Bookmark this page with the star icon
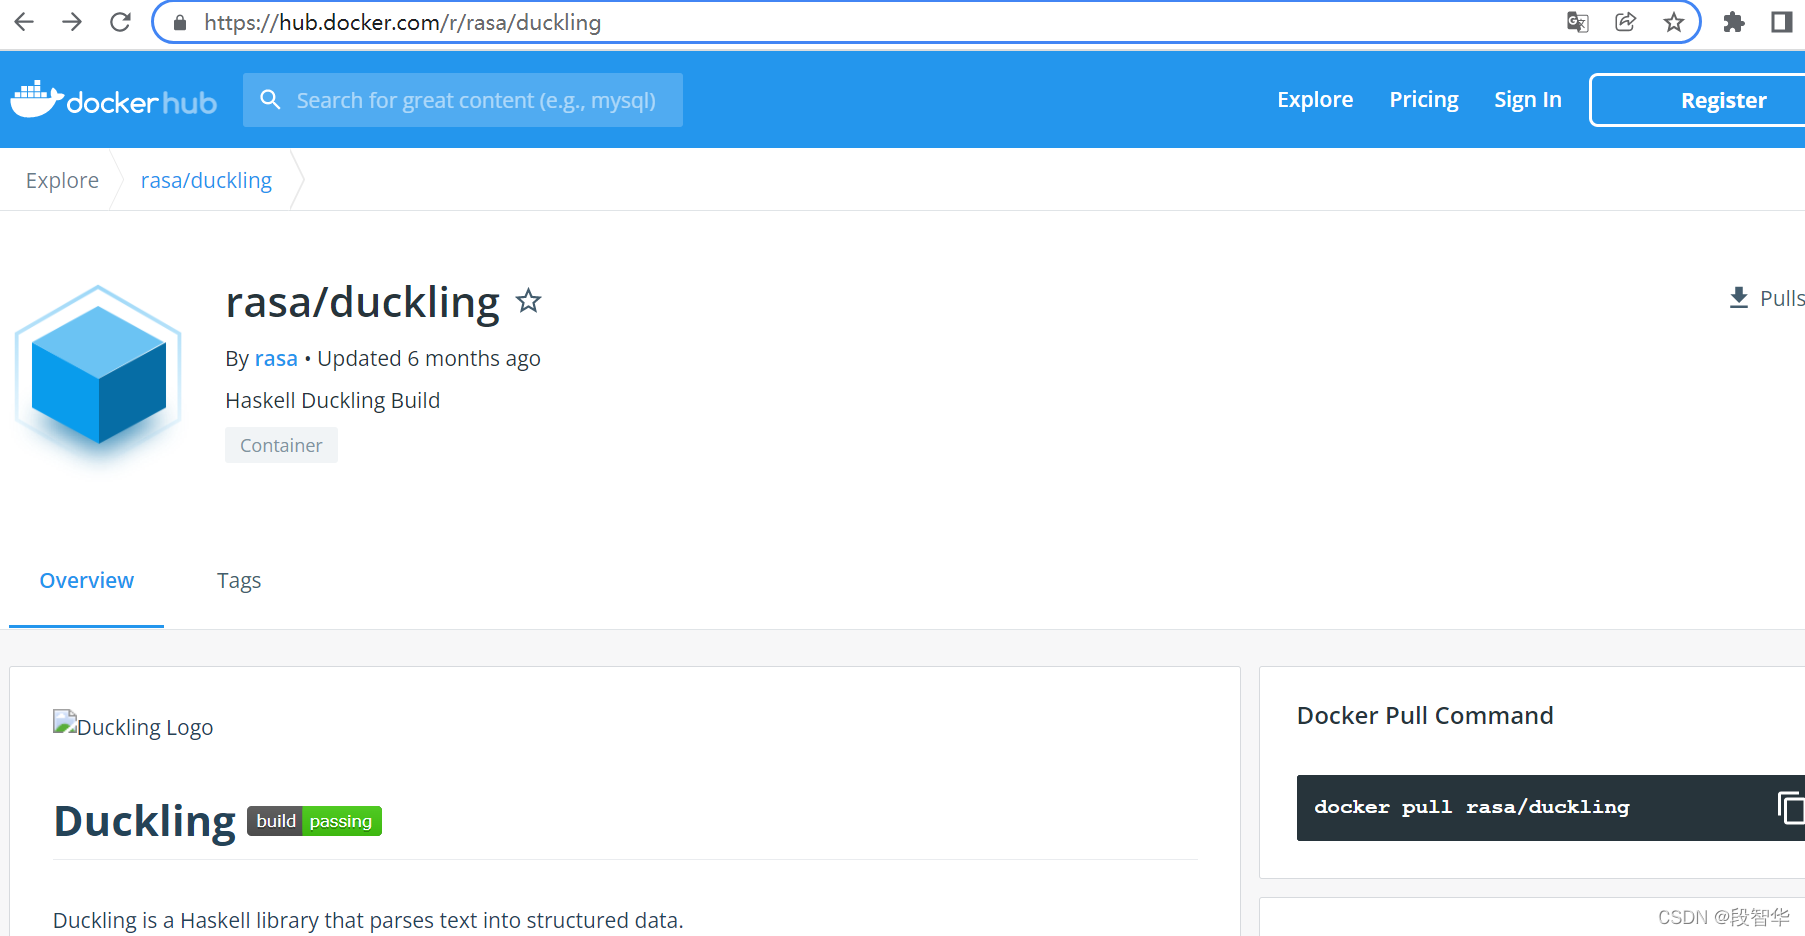The width and height of the screenshot is (1805, 936). click(1674, 22)
